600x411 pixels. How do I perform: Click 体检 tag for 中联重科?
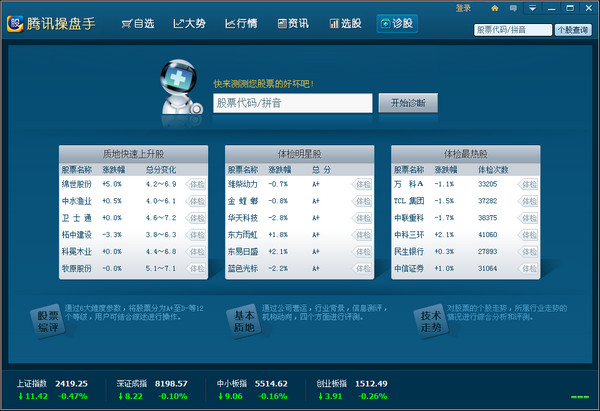pyautogui.click(x=528, y=218)
